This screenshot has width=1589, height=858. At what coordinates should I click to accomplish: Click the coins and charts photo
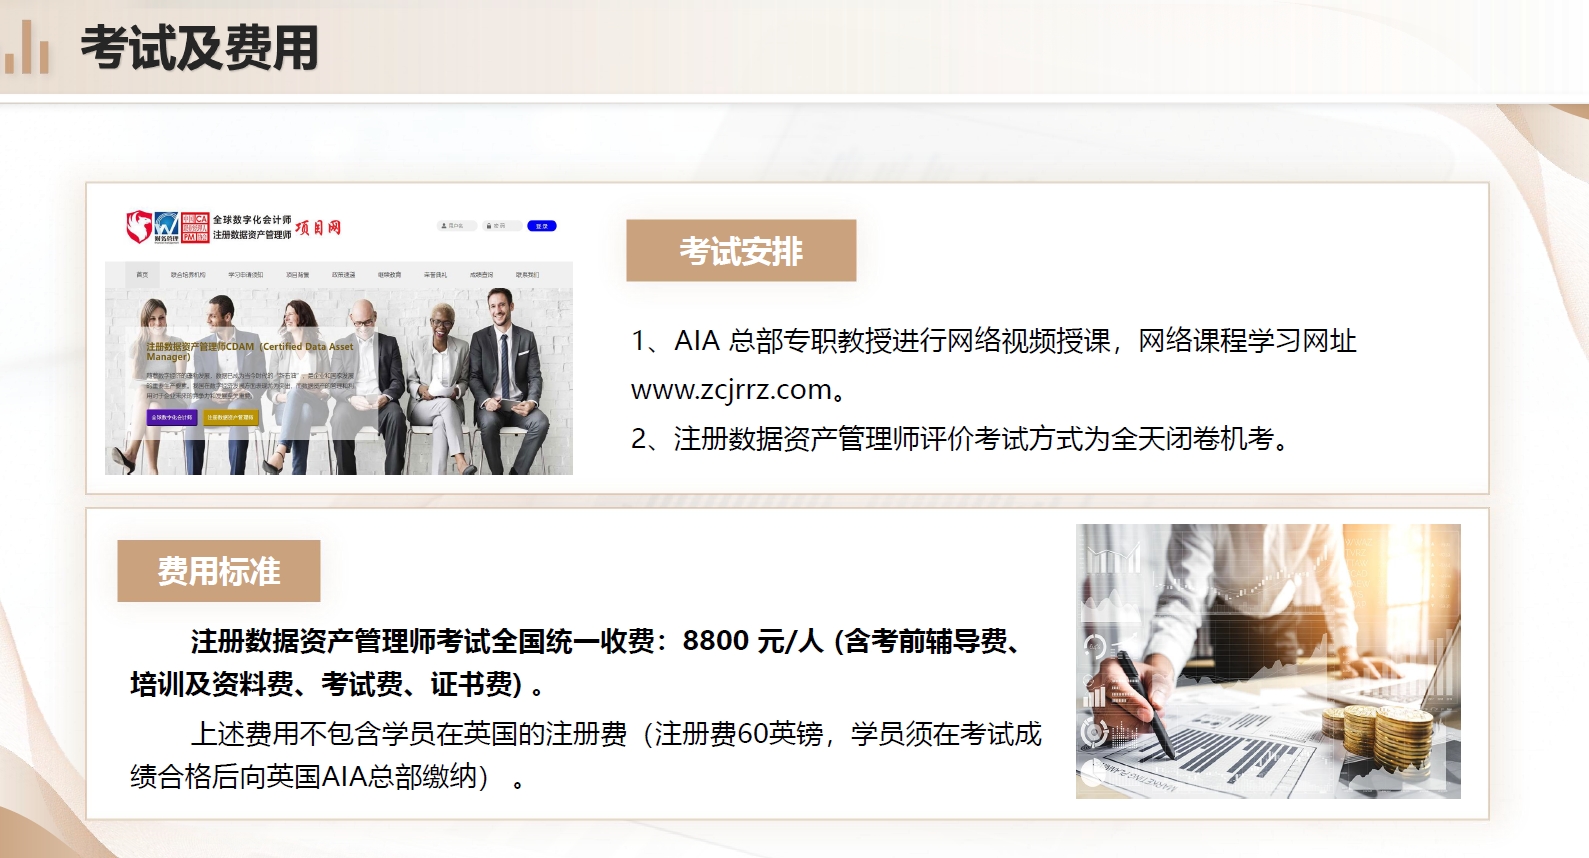click(x=1268, y=661)
